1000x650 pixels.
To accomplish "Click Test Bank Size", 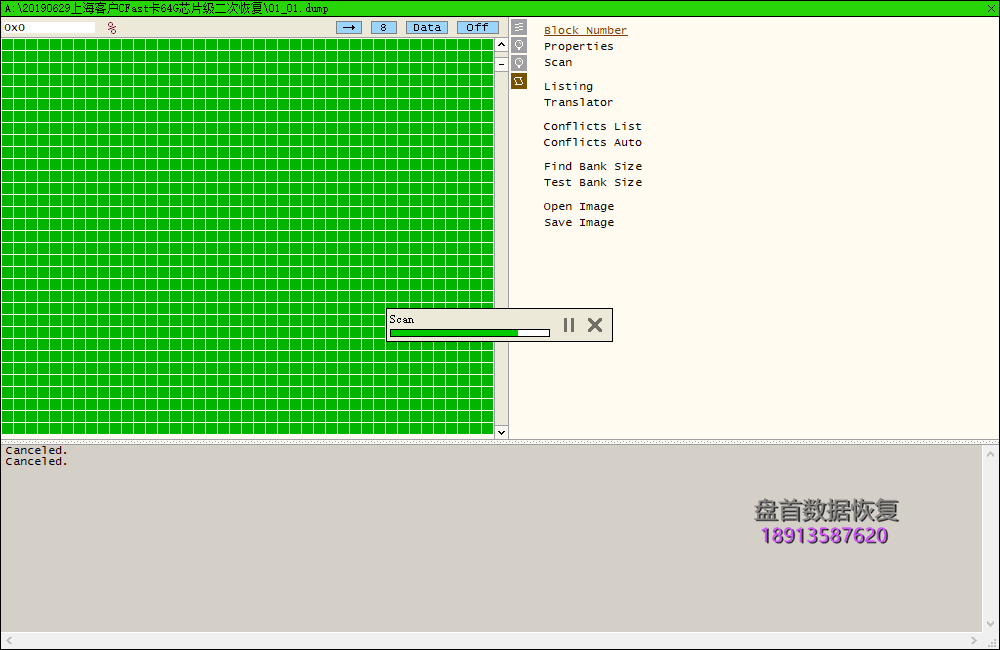I will [593, 182].
